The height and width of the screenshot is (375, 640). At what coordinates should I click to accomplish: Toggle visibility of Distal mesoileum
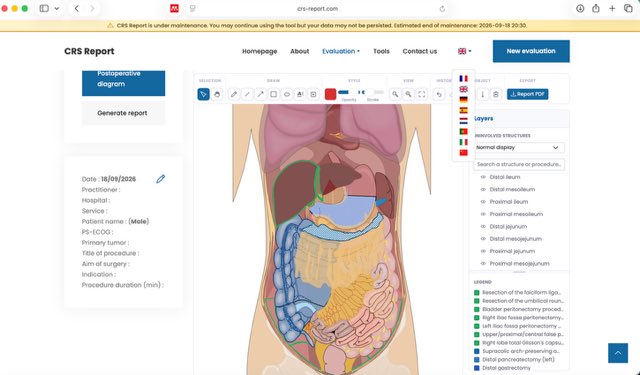[483, 189]
